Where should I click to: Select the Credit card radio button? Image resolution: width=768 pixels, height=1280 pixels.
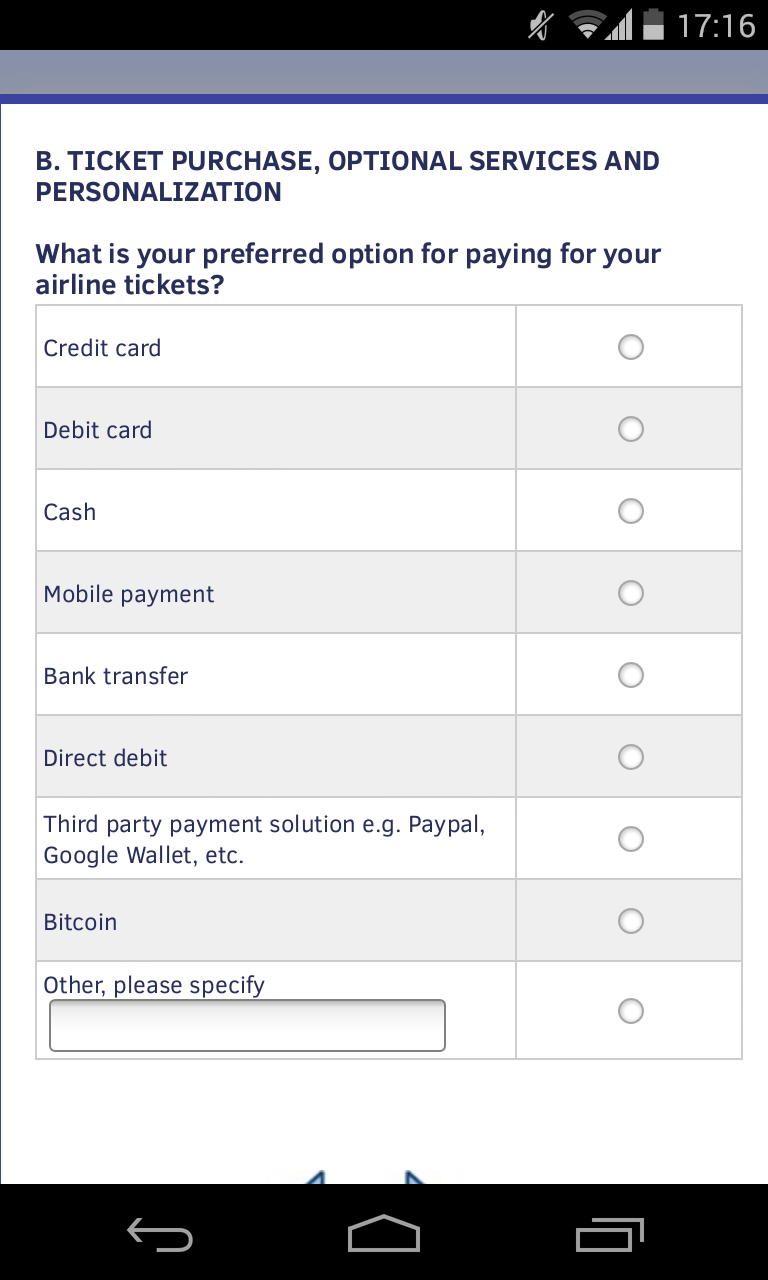tap(631, 347)
